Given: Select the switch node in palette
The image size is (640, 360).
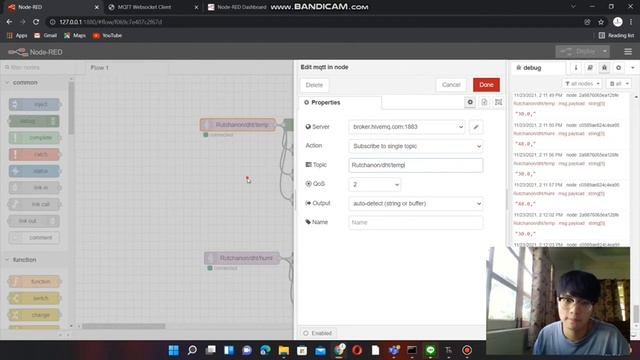Looking at the screenshot, I should [34, 298].
